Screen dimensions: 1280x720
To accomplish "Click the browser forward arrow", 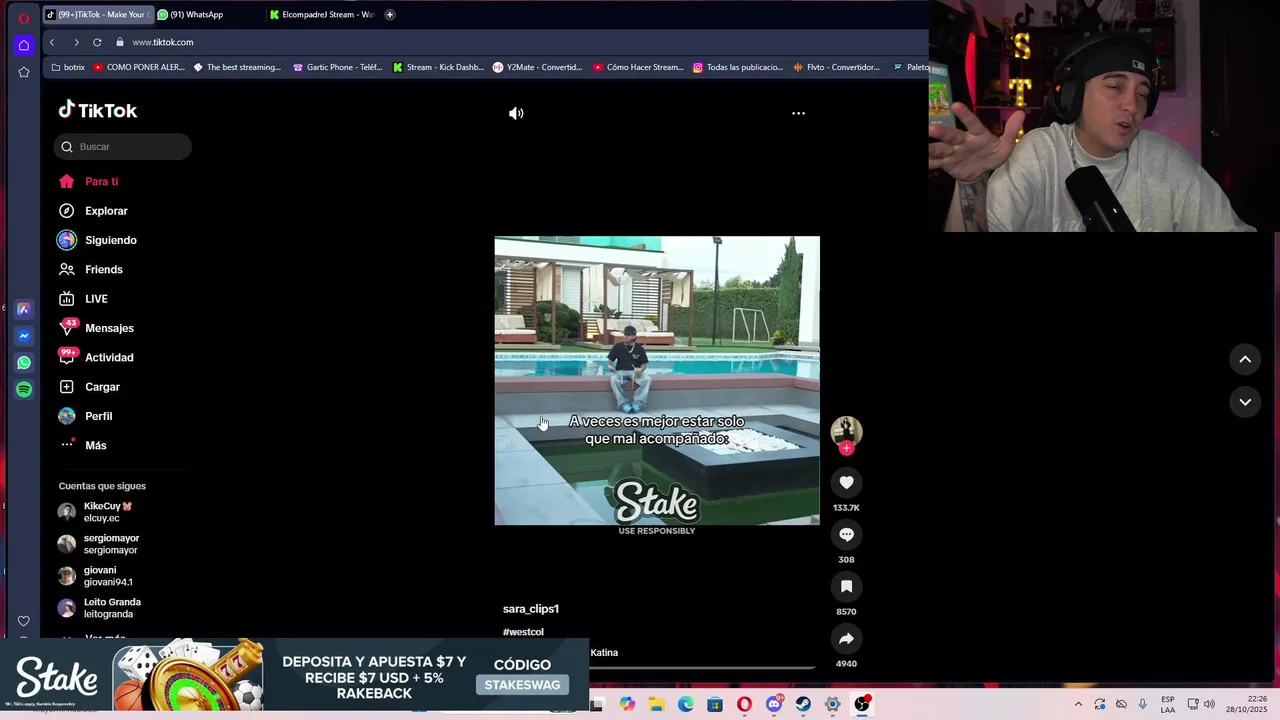I will pos(76,42).
